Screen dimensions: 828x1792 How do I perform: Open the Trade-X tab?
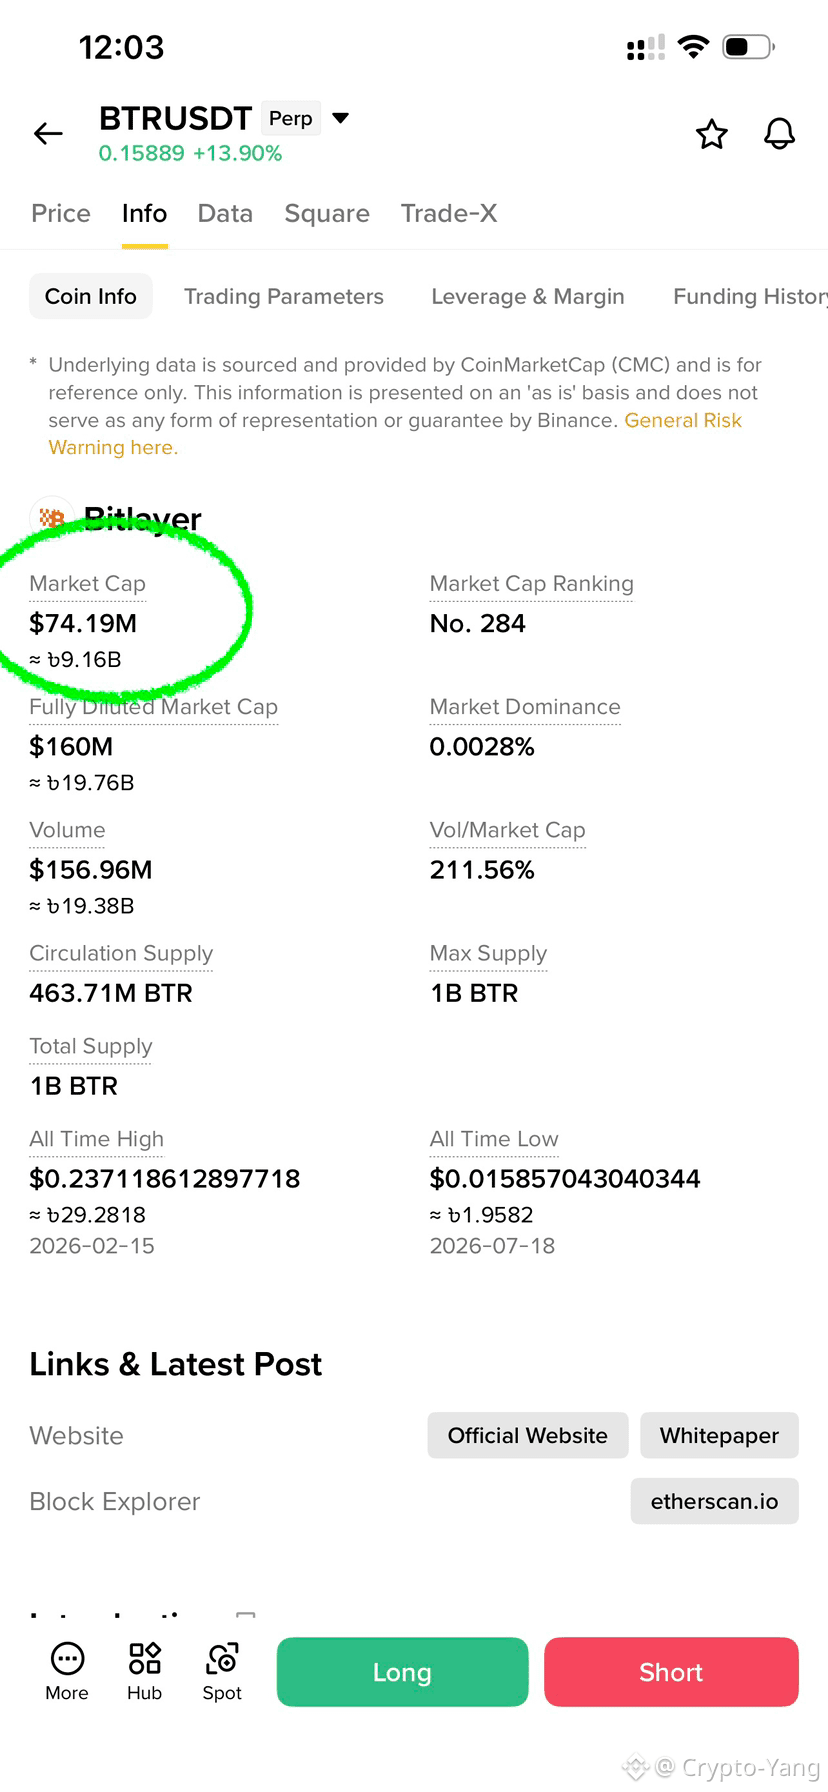[x=449, y=213]
